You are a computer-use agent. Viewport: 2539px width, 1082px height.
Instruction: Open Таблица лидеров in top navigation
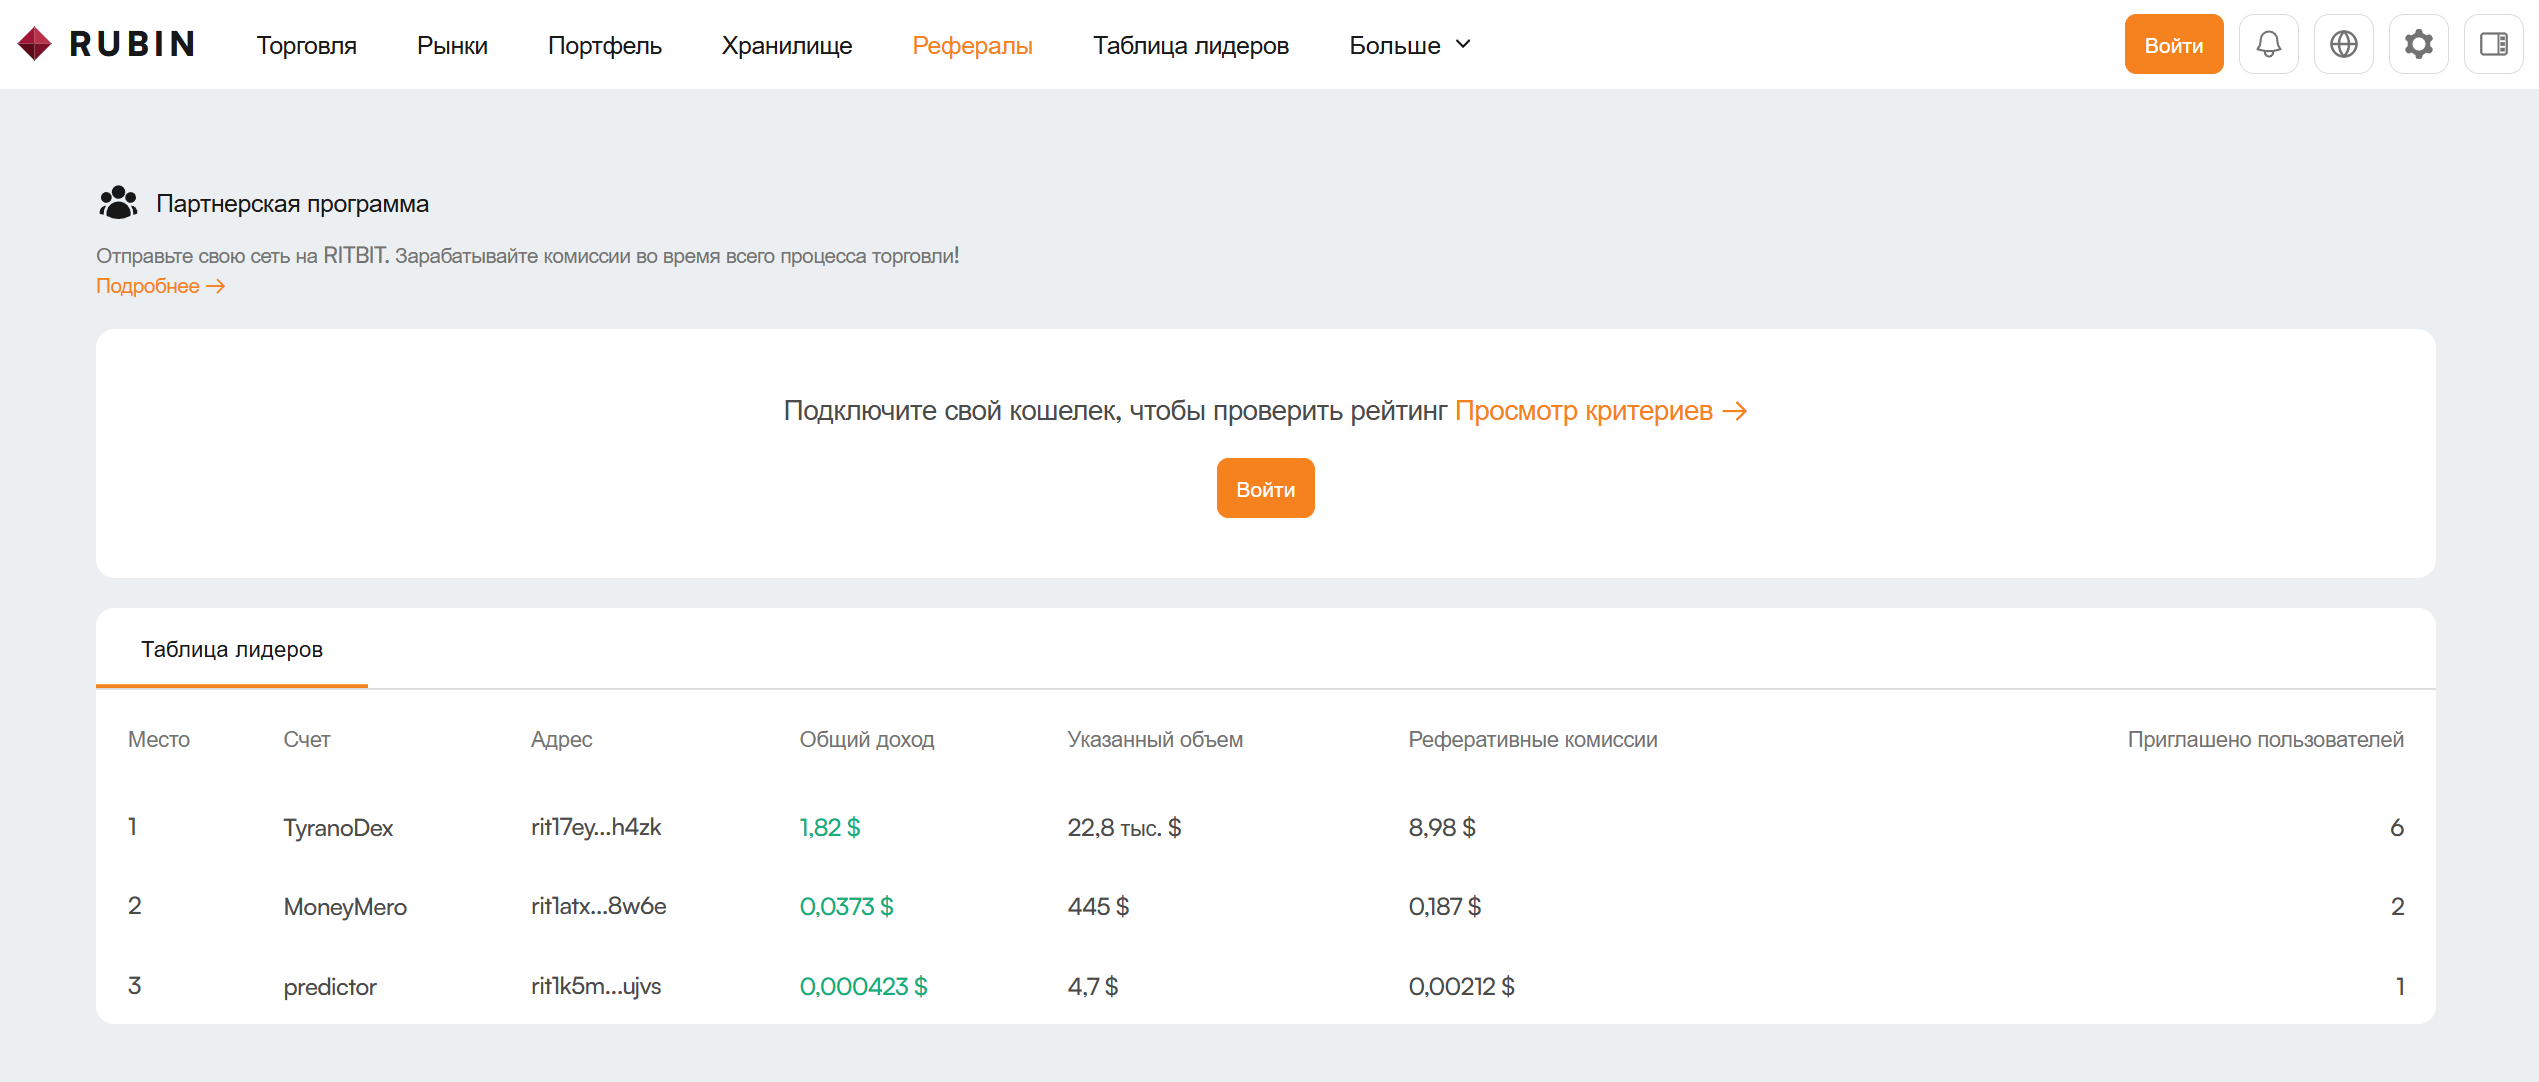1191,45
